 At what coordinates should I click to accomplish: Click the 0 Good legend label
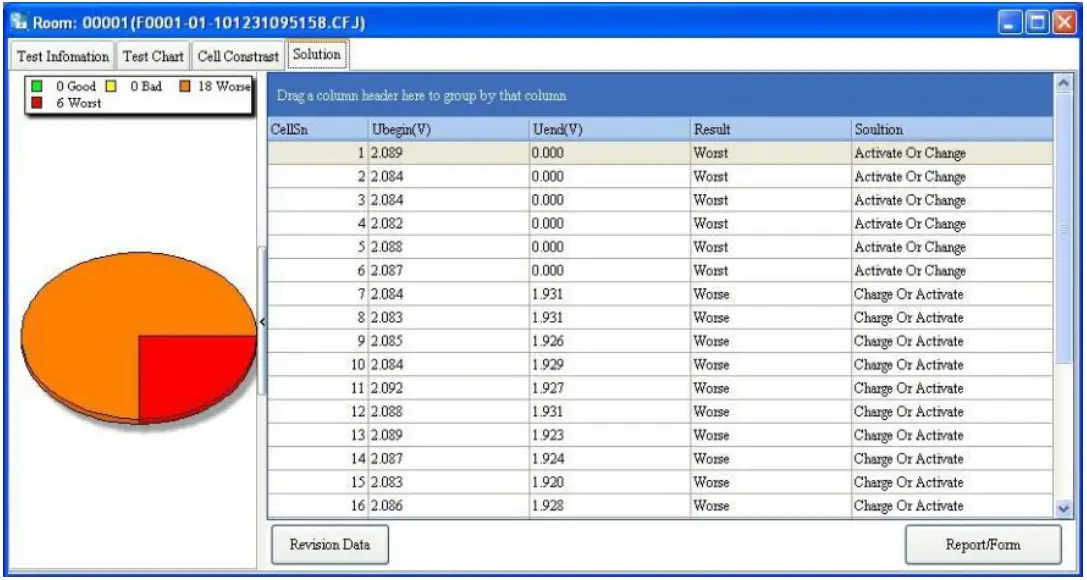(x=76, y=87)
